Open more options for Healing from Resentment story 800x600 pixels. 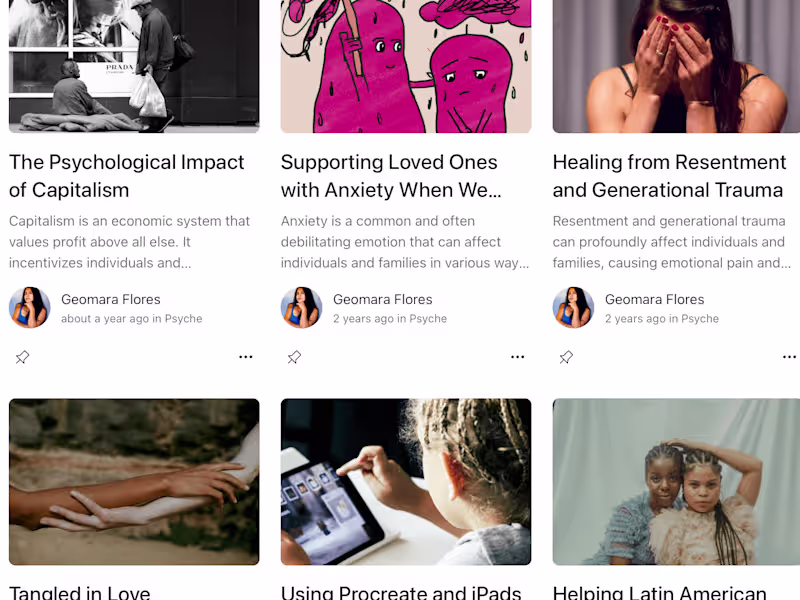coord(789,357)
